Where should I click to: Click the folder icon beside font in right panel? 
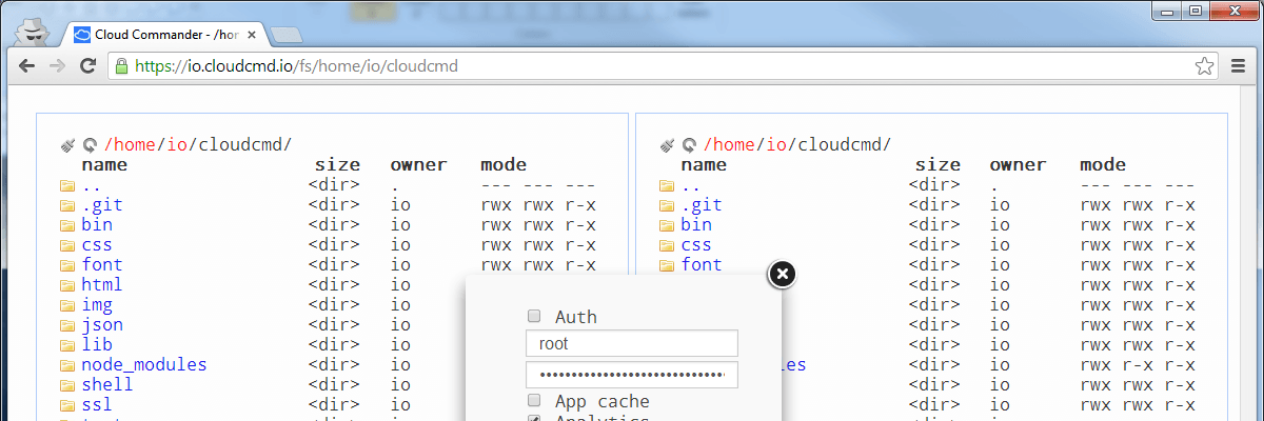click(667, 265)
